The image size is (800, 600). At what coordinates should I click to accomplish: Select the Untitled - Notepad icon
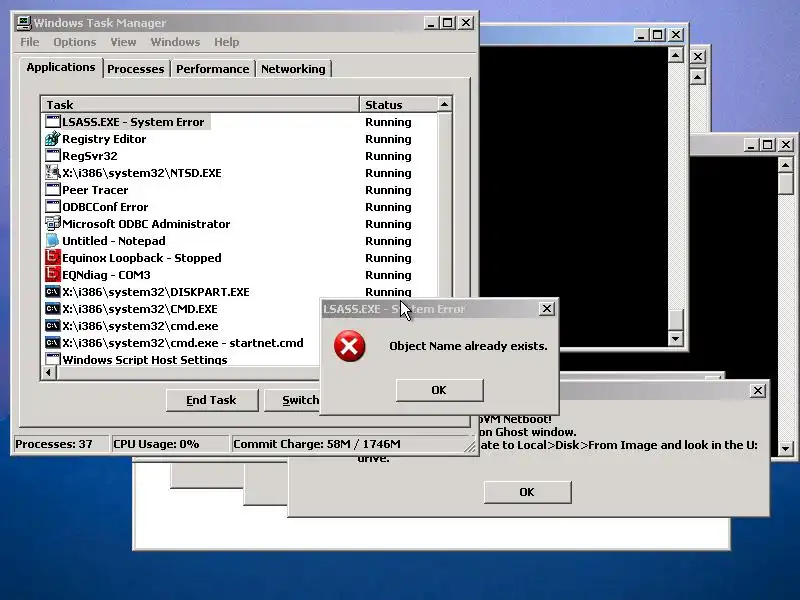point(53,240)
